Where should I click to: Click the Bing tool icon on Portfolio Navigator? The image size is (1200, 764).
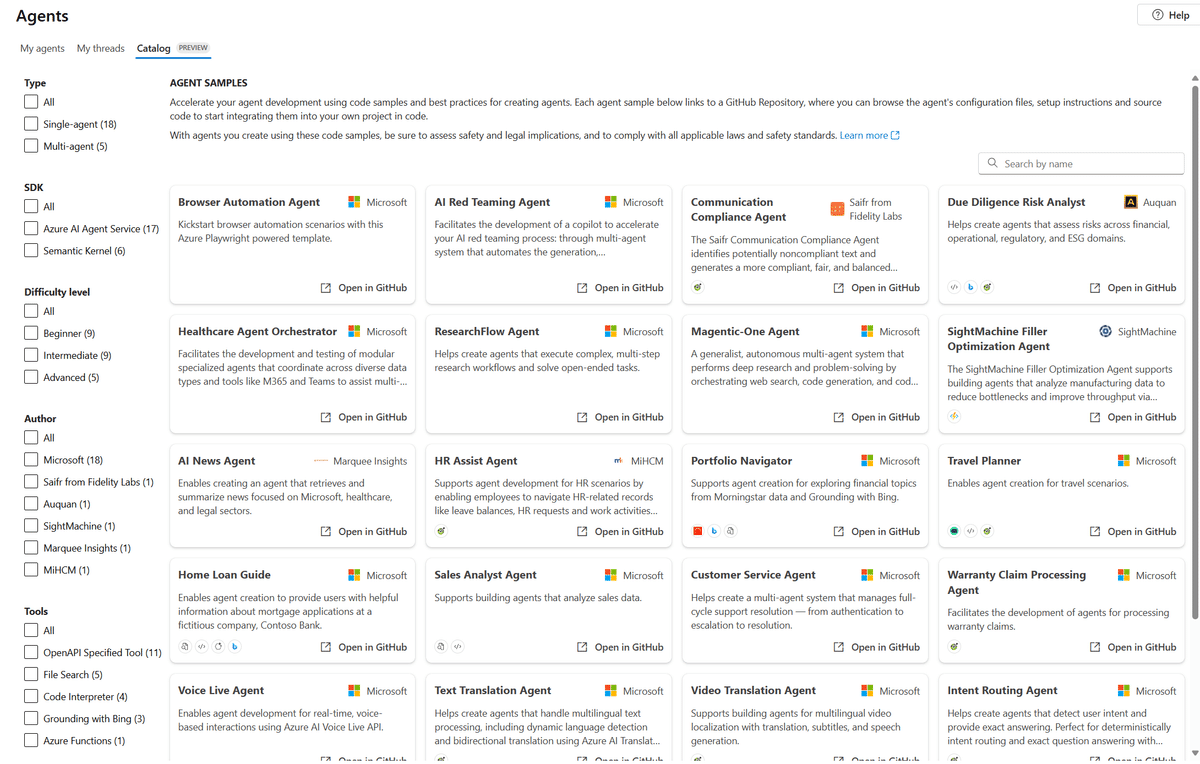tap(714, 531)
